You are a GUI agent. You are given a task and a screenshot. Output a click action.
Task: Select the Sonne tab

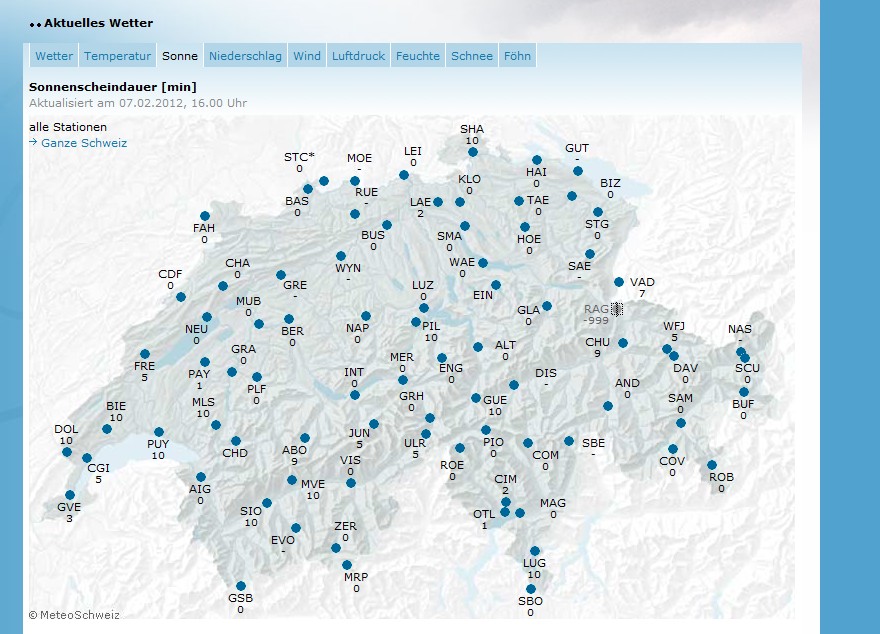tap(180, 56)
